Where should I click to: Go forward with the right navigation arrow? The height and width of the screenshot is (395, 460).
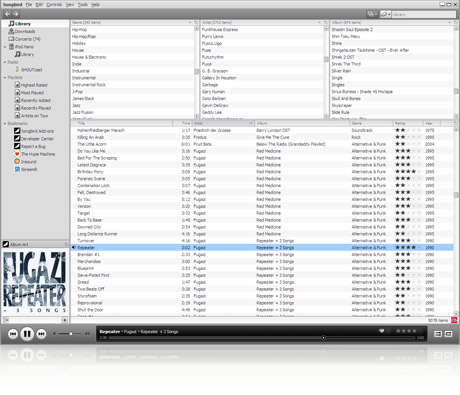15,14
